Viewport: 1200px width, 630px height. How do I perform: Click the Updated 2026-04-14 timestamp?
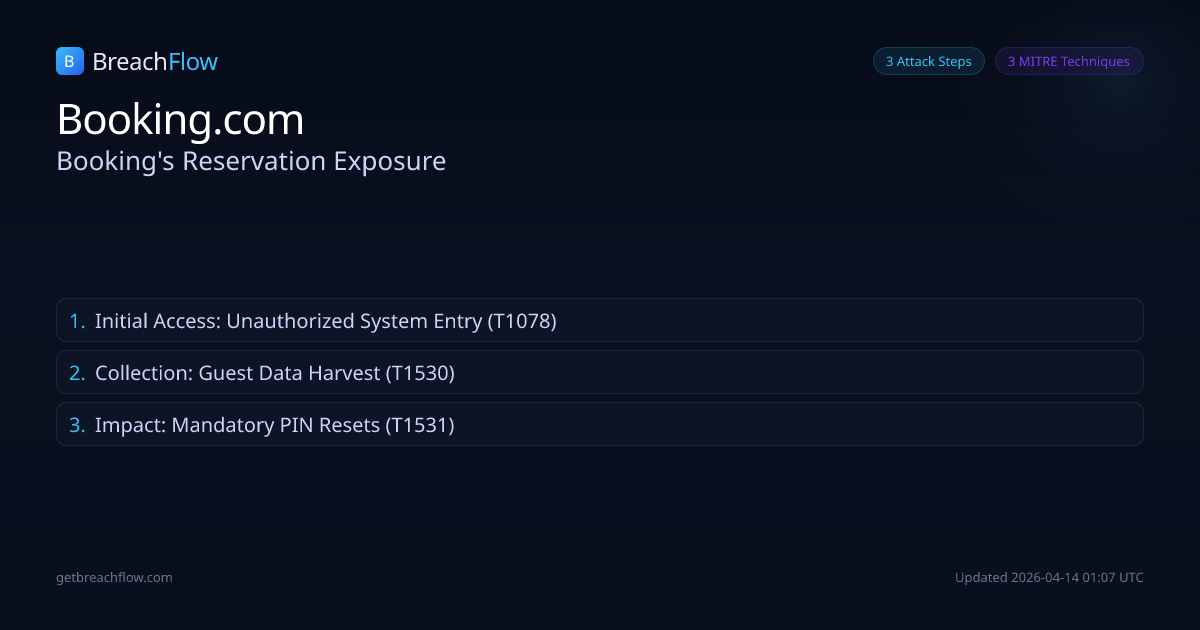click(1049, 577)
